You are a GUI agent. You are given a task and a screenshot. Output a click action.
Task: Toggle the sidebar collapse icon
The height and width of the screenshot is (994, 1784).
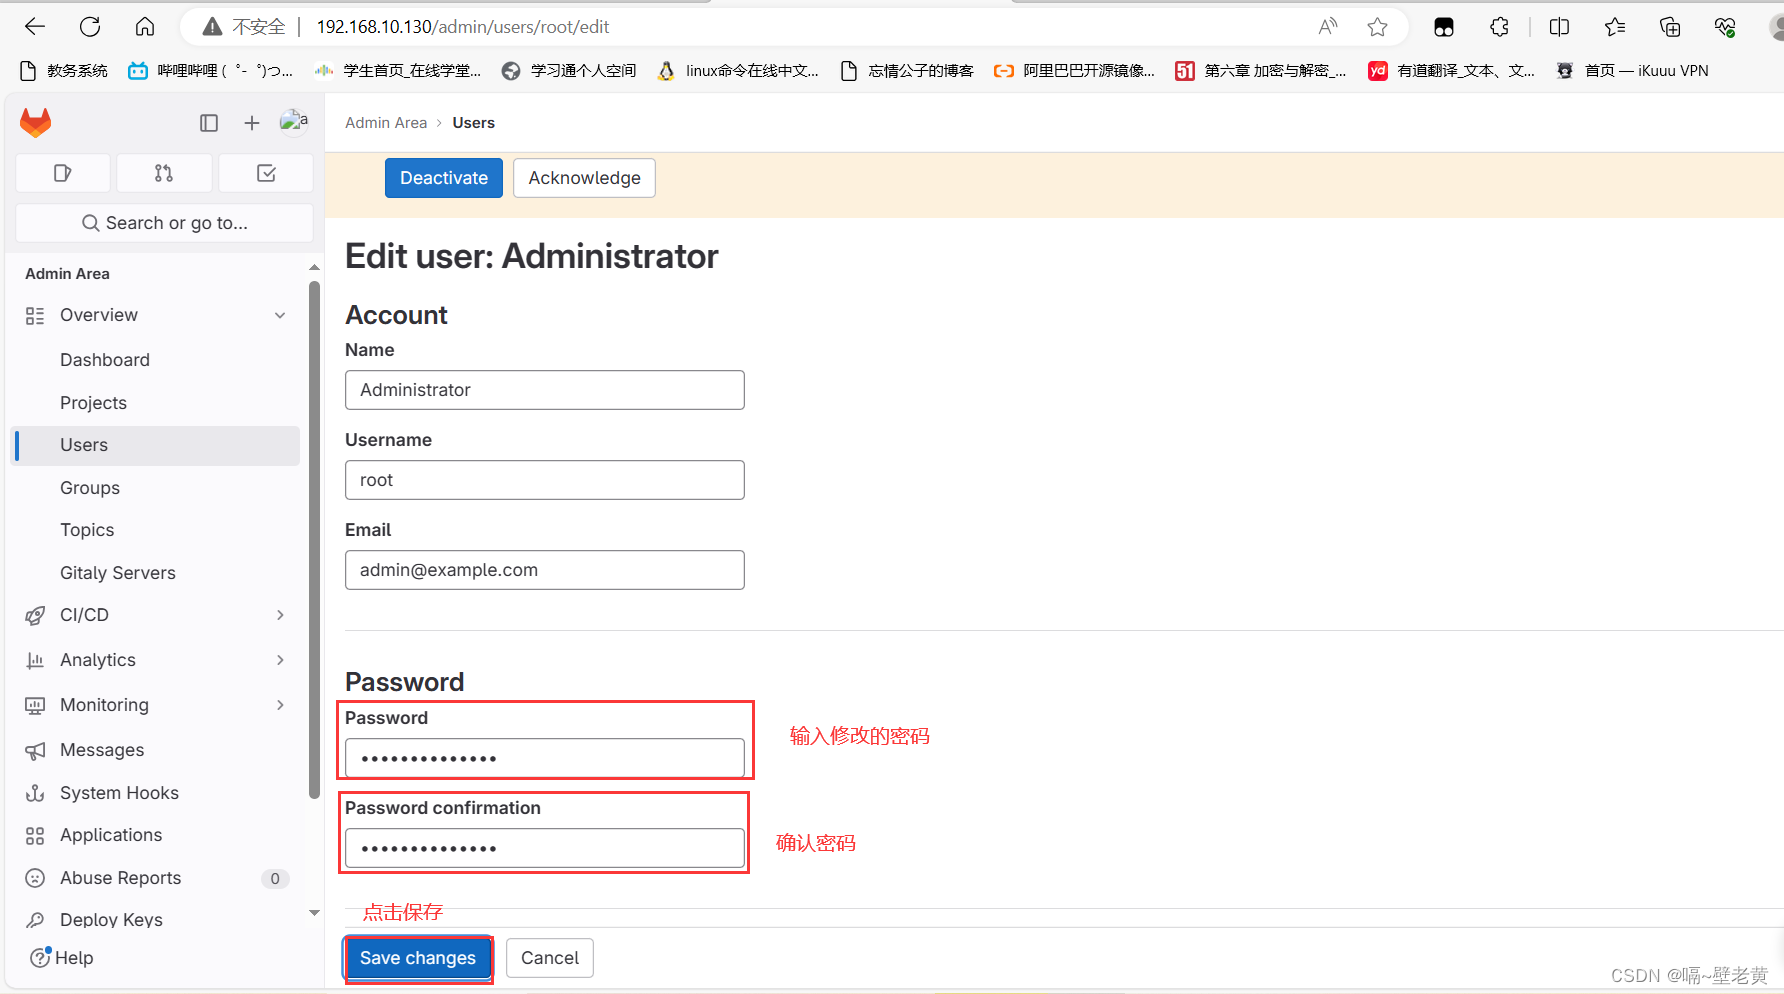[x=209, y=123]
